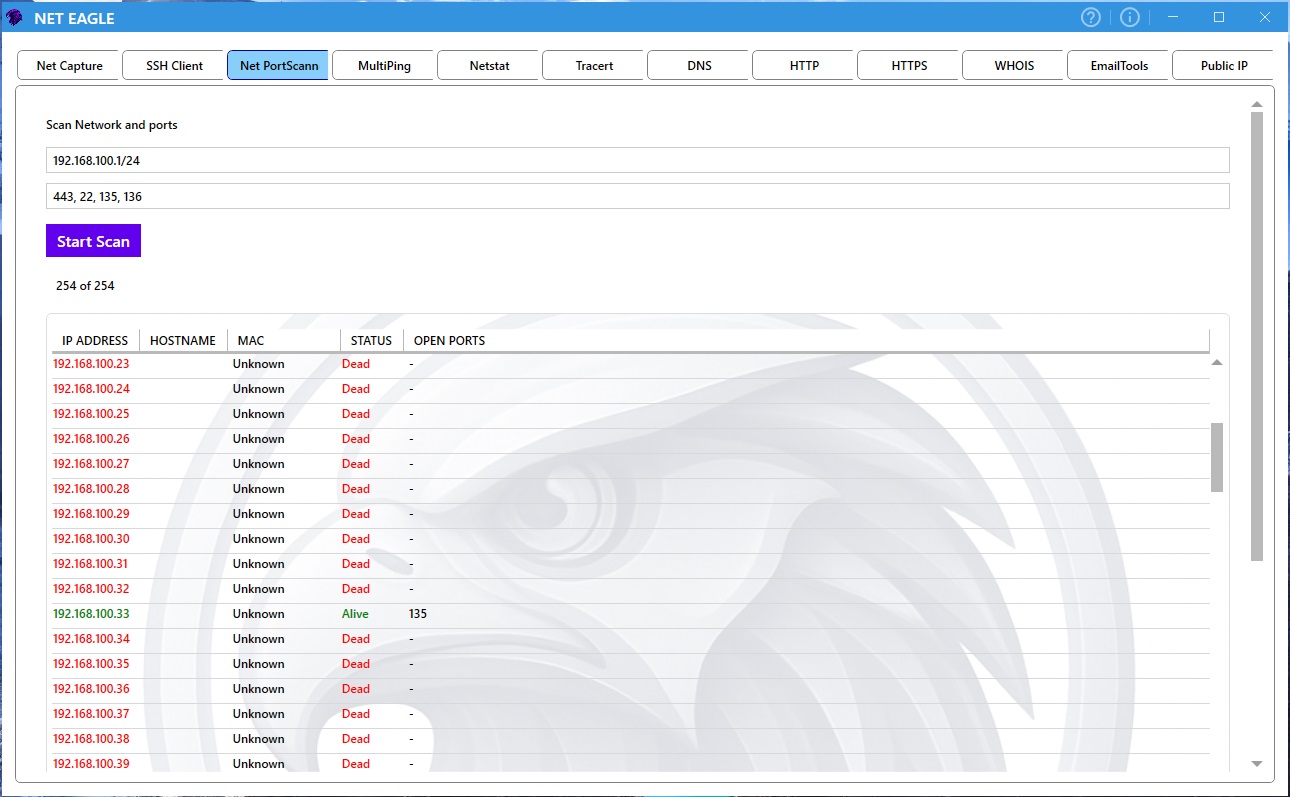
Task: Minimize the NET EAGLE window
Action: (1173, 17)
